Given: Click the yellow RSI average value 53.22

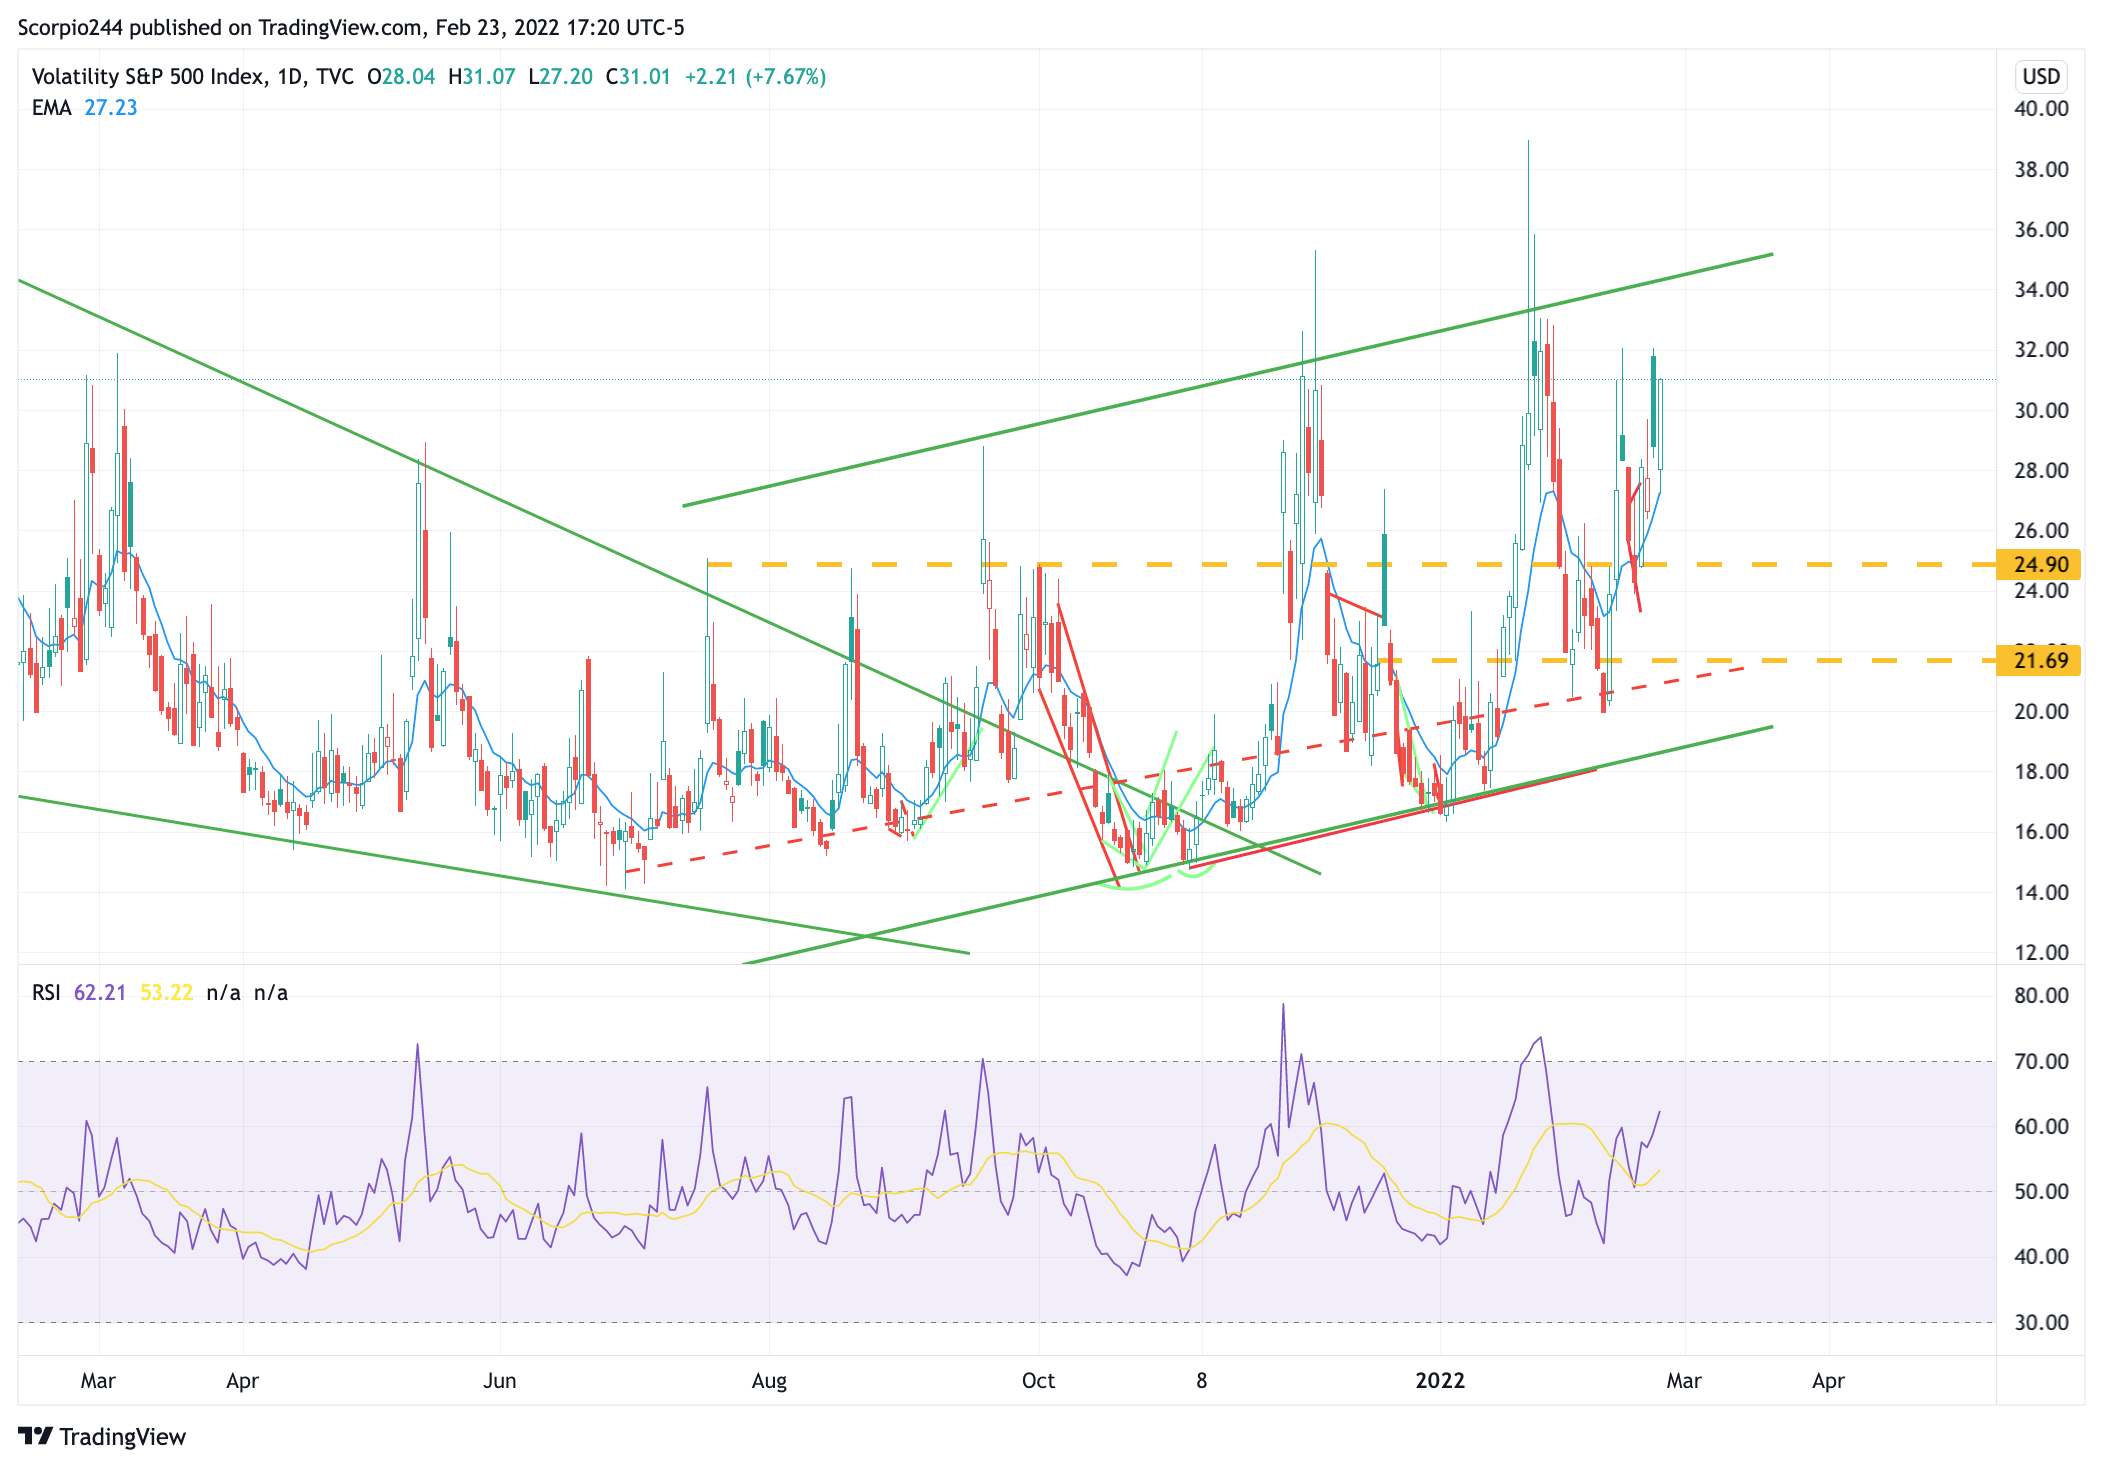Looking at the screenshot, I should (166, 993).
